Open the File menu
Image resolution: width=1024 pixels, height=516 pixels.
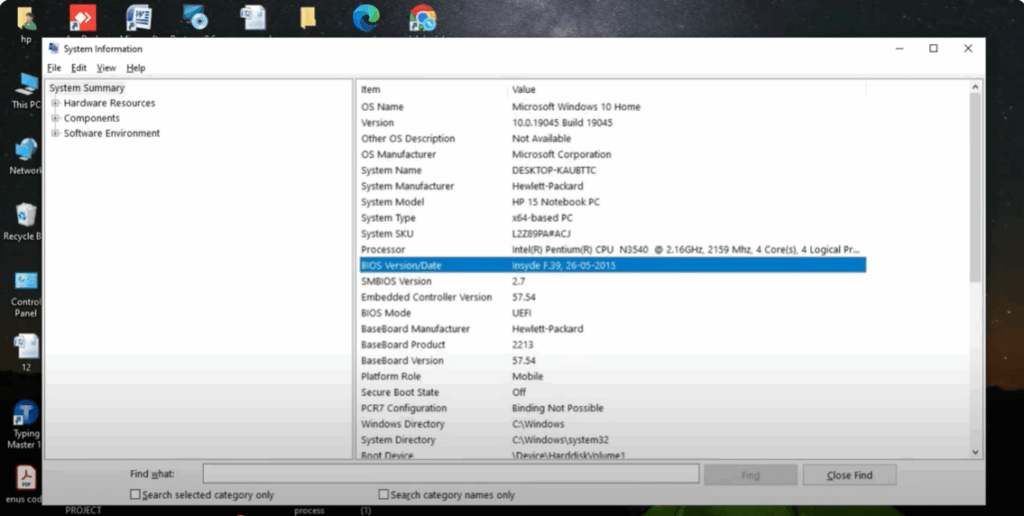pos(54,68)
